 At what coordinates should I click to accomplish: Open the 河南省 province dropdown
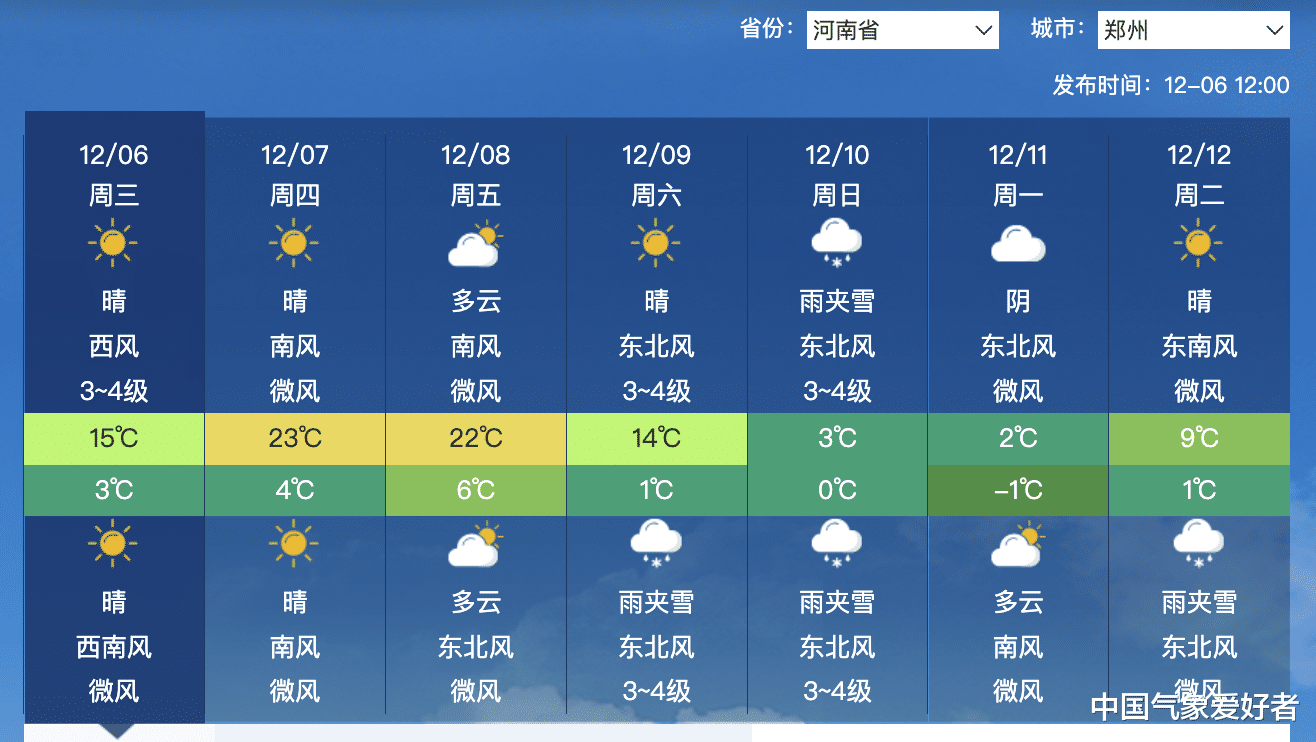pyautogui.click(x=902, y=30)
